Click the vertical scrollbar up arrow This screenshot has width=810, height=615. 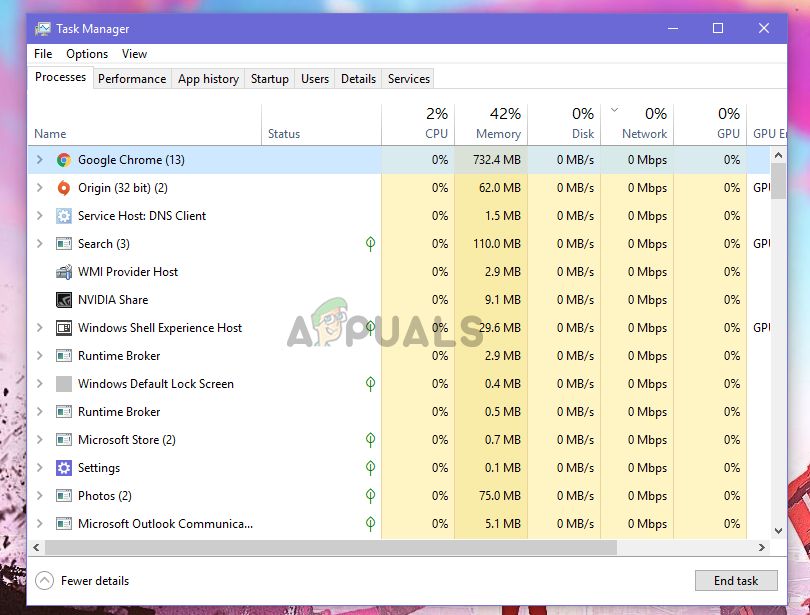tap(778, 155)
